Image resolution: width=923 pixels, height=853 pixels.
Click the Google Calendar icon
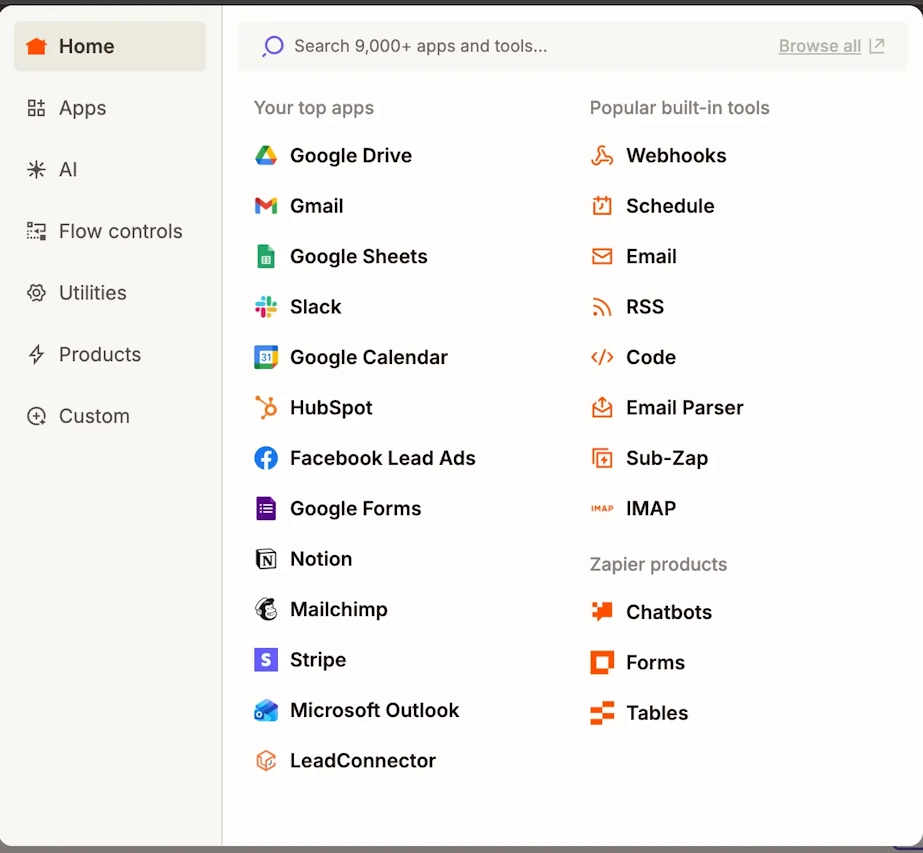click(x=266, y=357)
